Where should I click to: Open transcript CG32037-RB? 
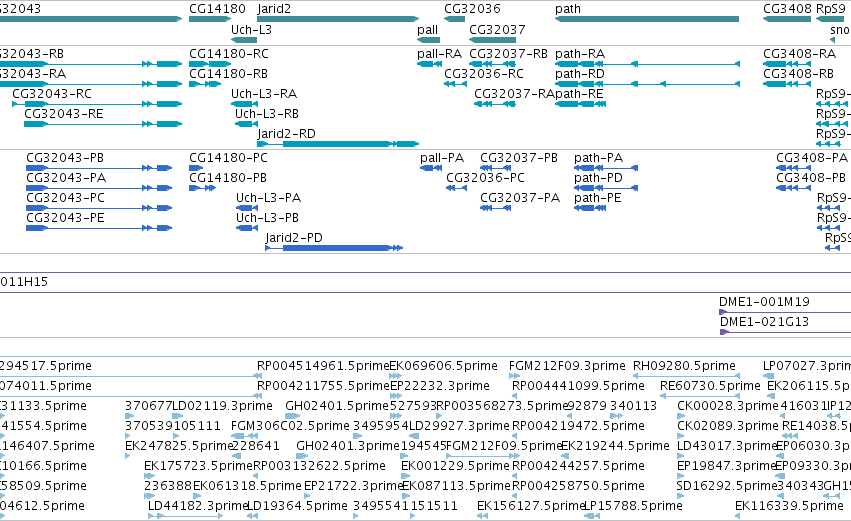[x=508, y=54]
